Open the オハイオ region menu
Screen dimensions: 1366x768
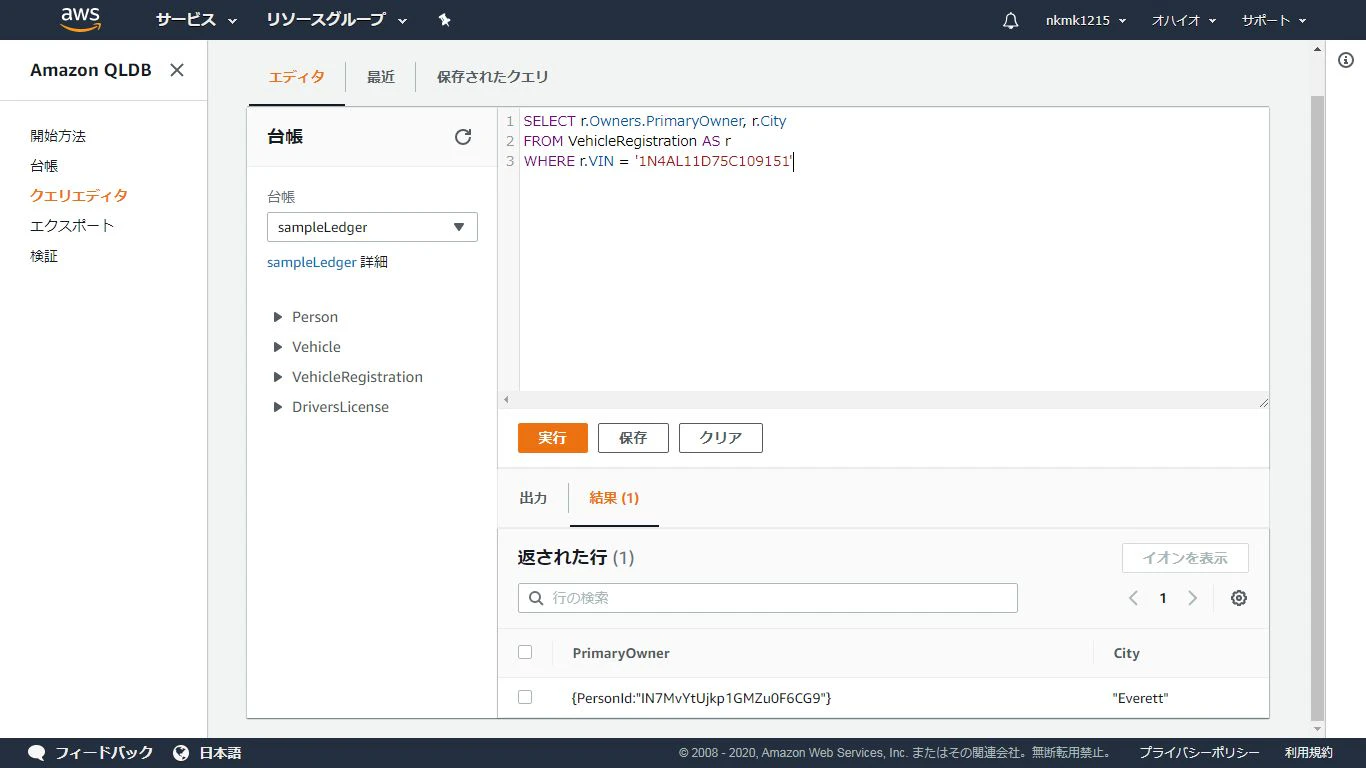(x=1184, y=20)
